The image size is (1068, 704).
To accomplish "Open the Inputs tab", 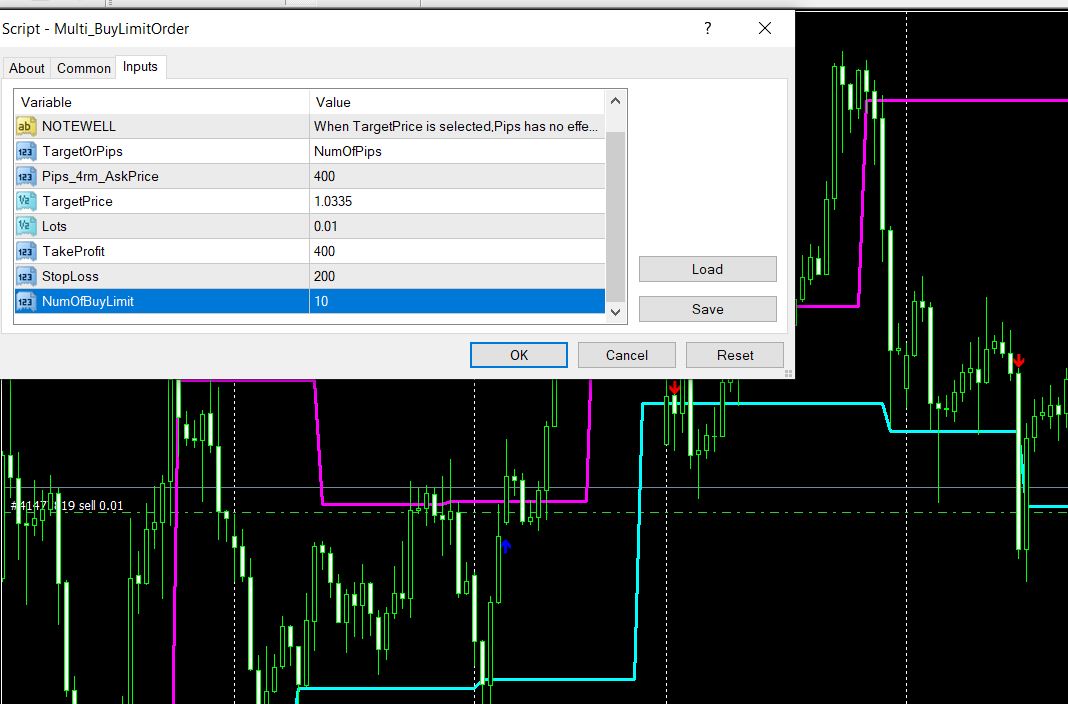I will [140, 67].
